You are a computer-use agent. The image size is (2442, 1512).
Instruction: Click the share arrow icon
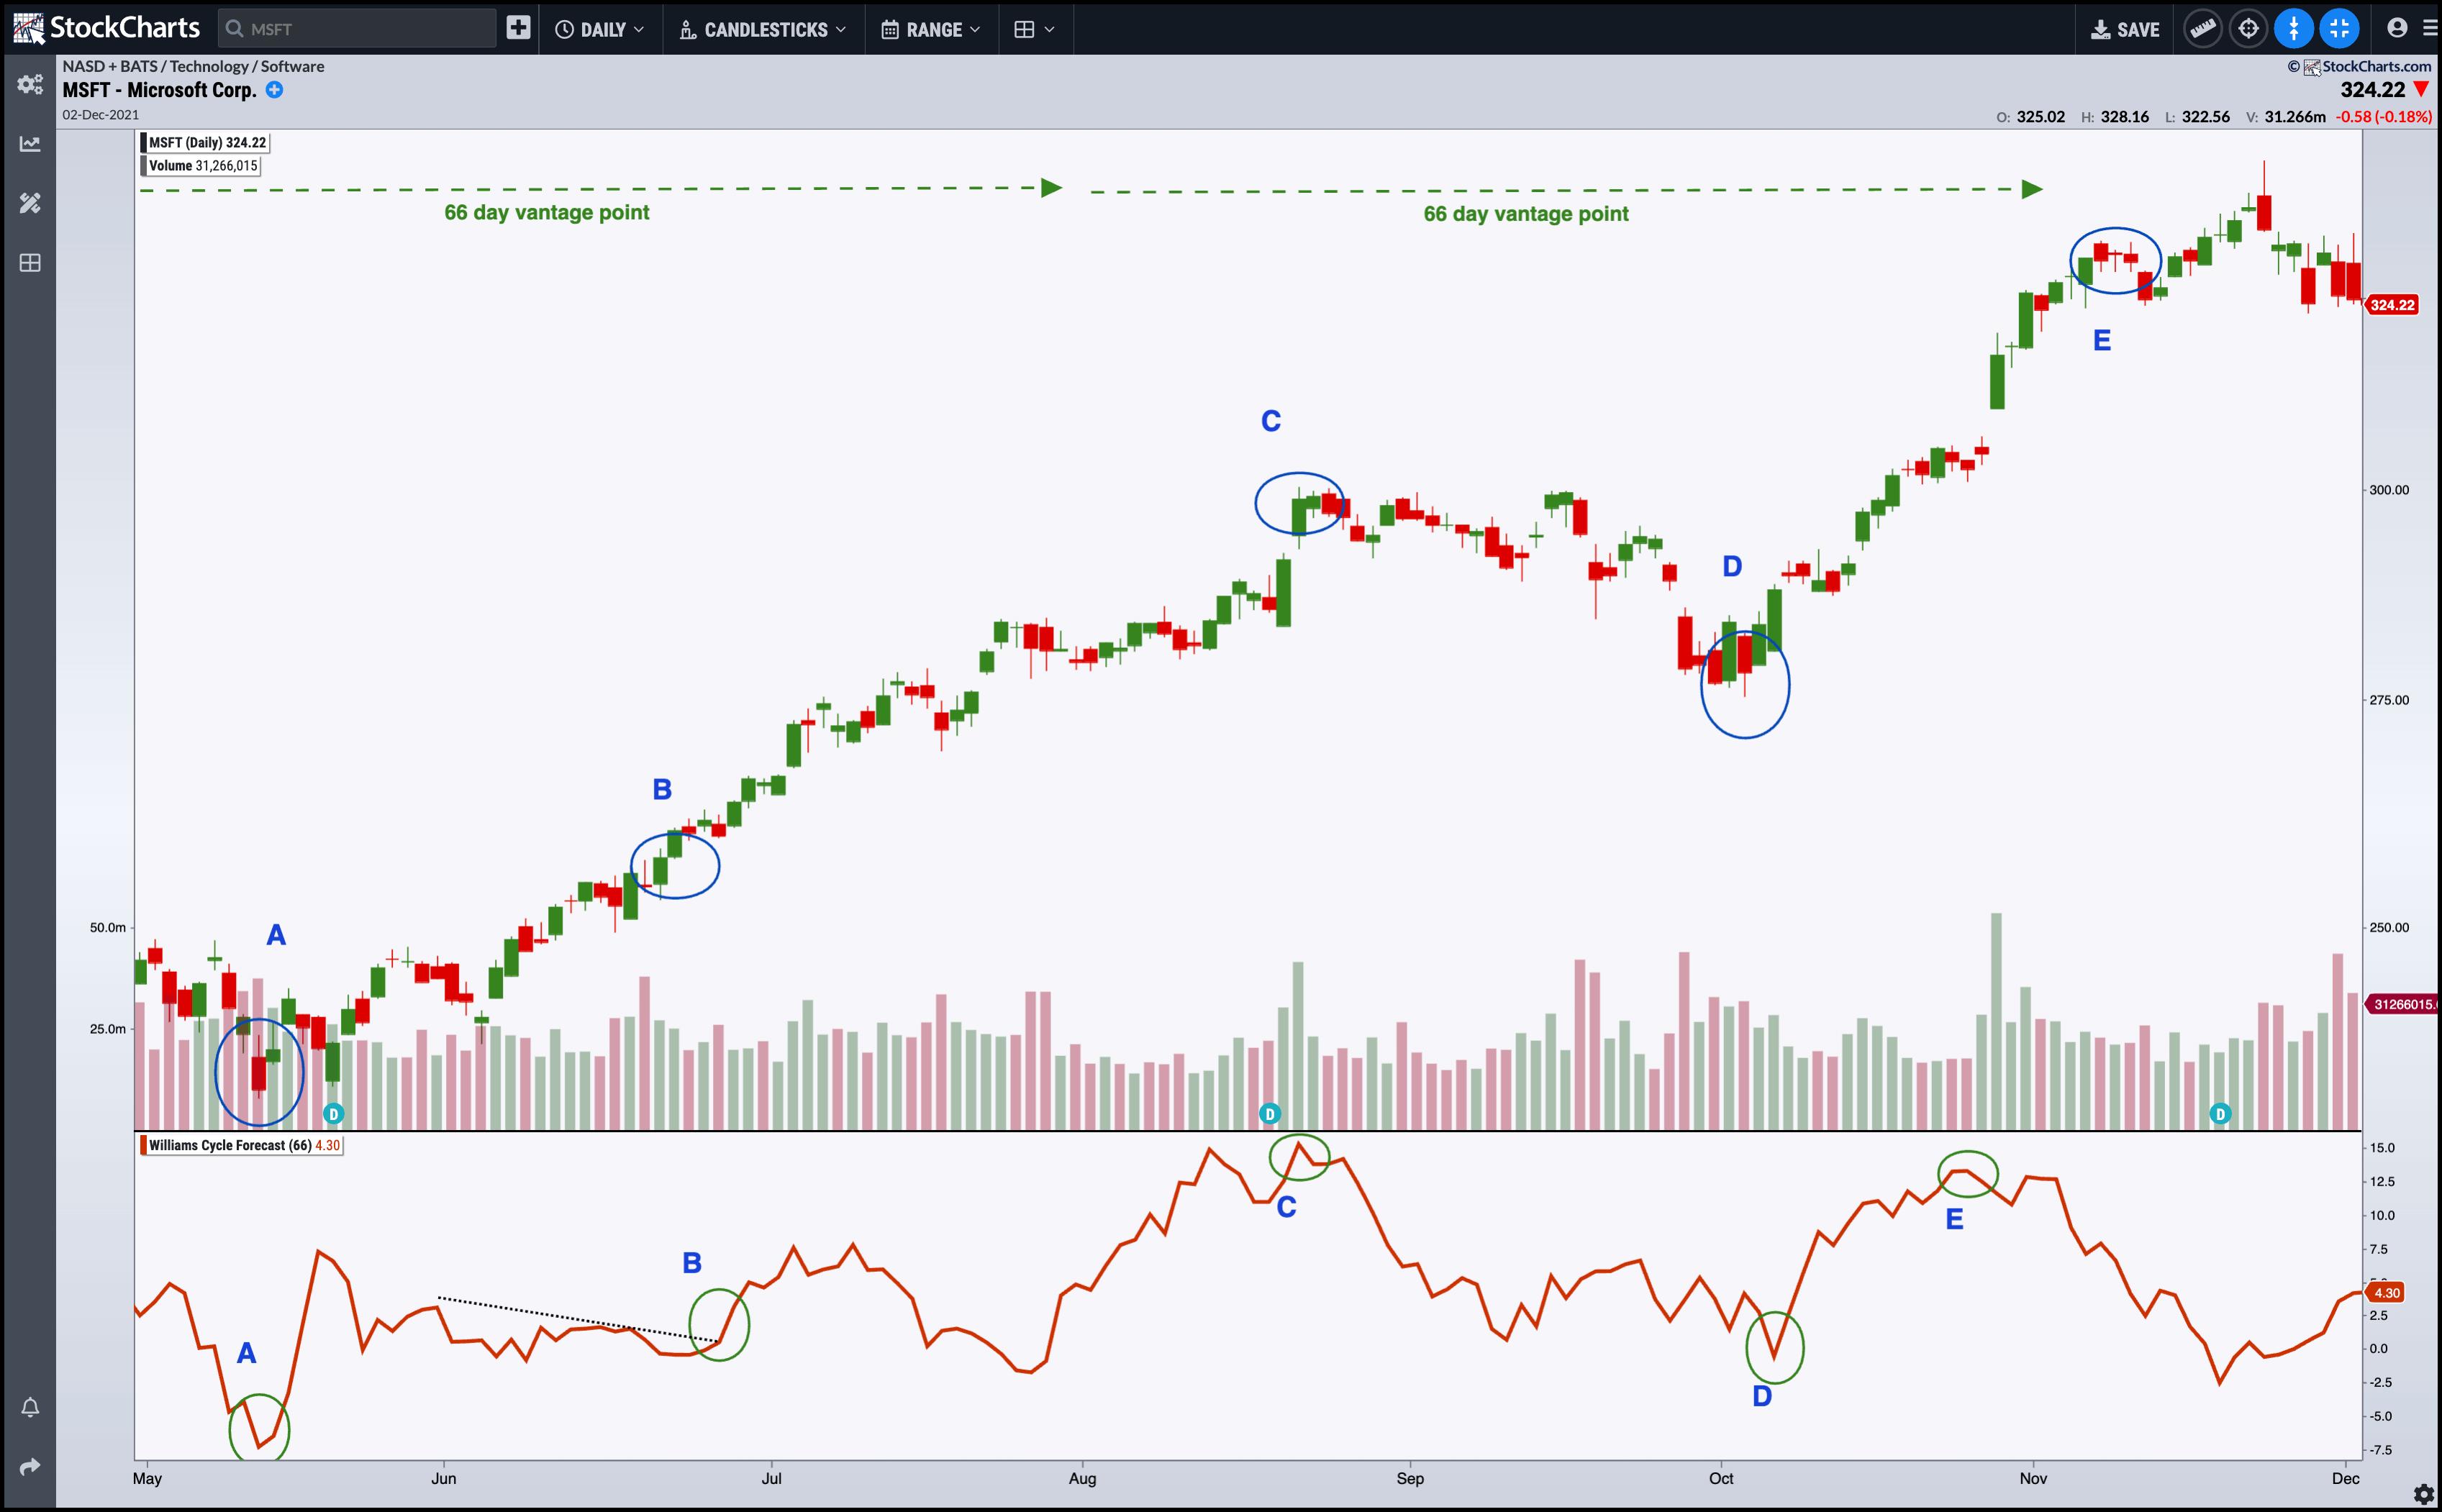(30, 1467)
